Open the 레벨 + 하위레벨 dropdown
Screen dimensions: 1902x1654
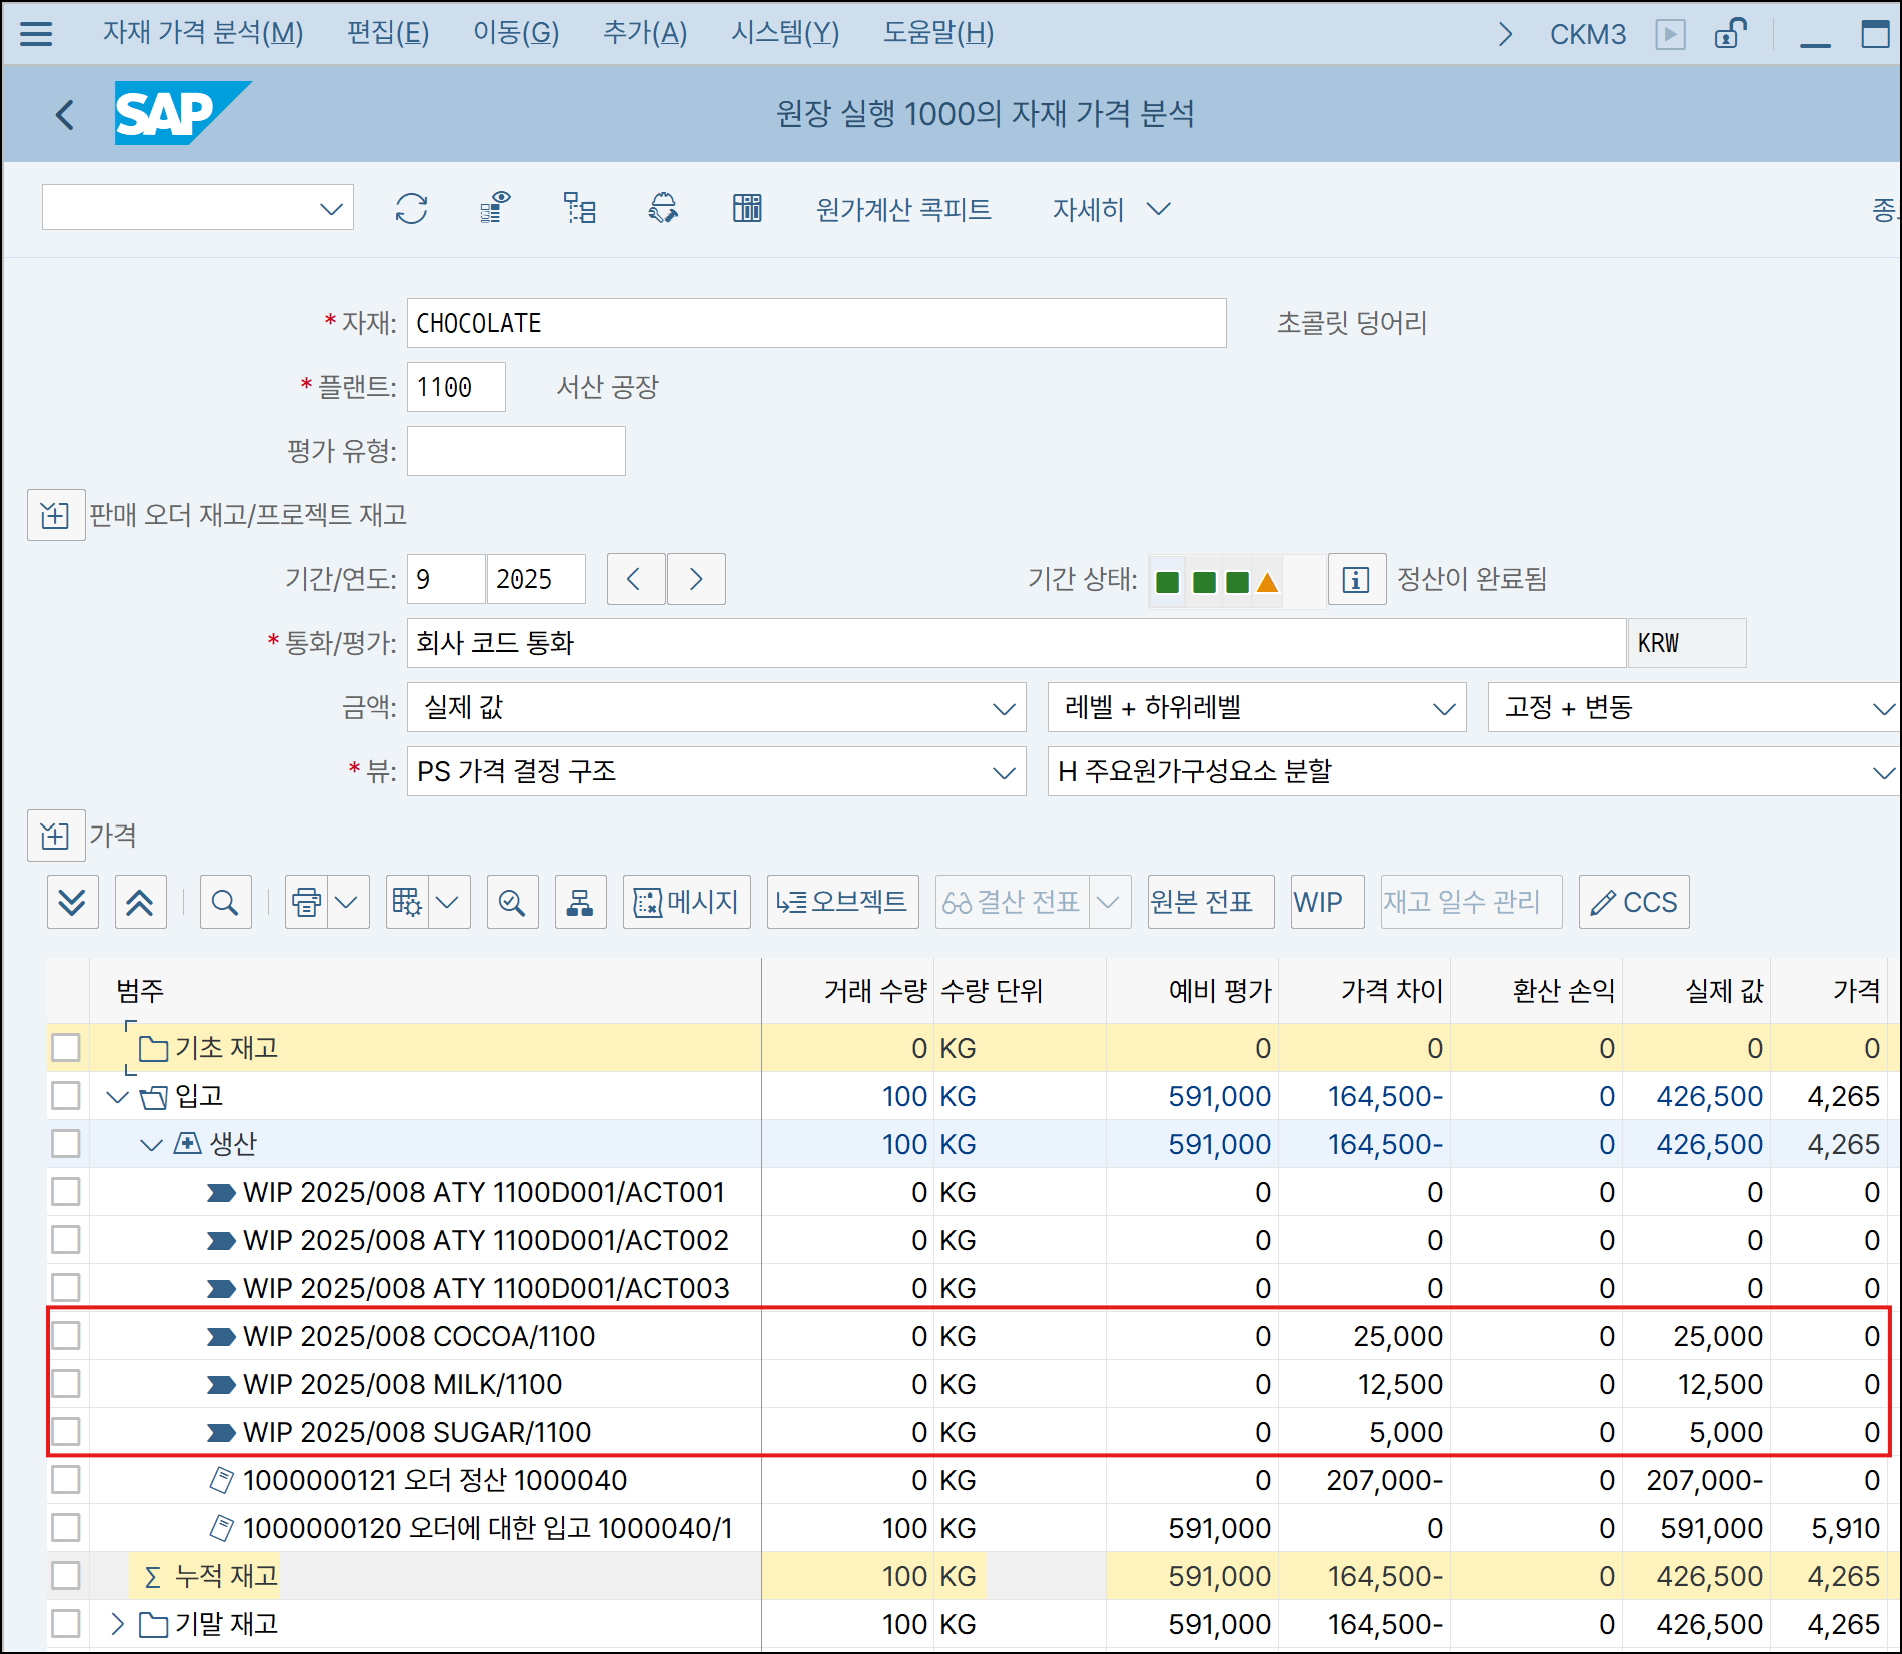coord(1257,707)
